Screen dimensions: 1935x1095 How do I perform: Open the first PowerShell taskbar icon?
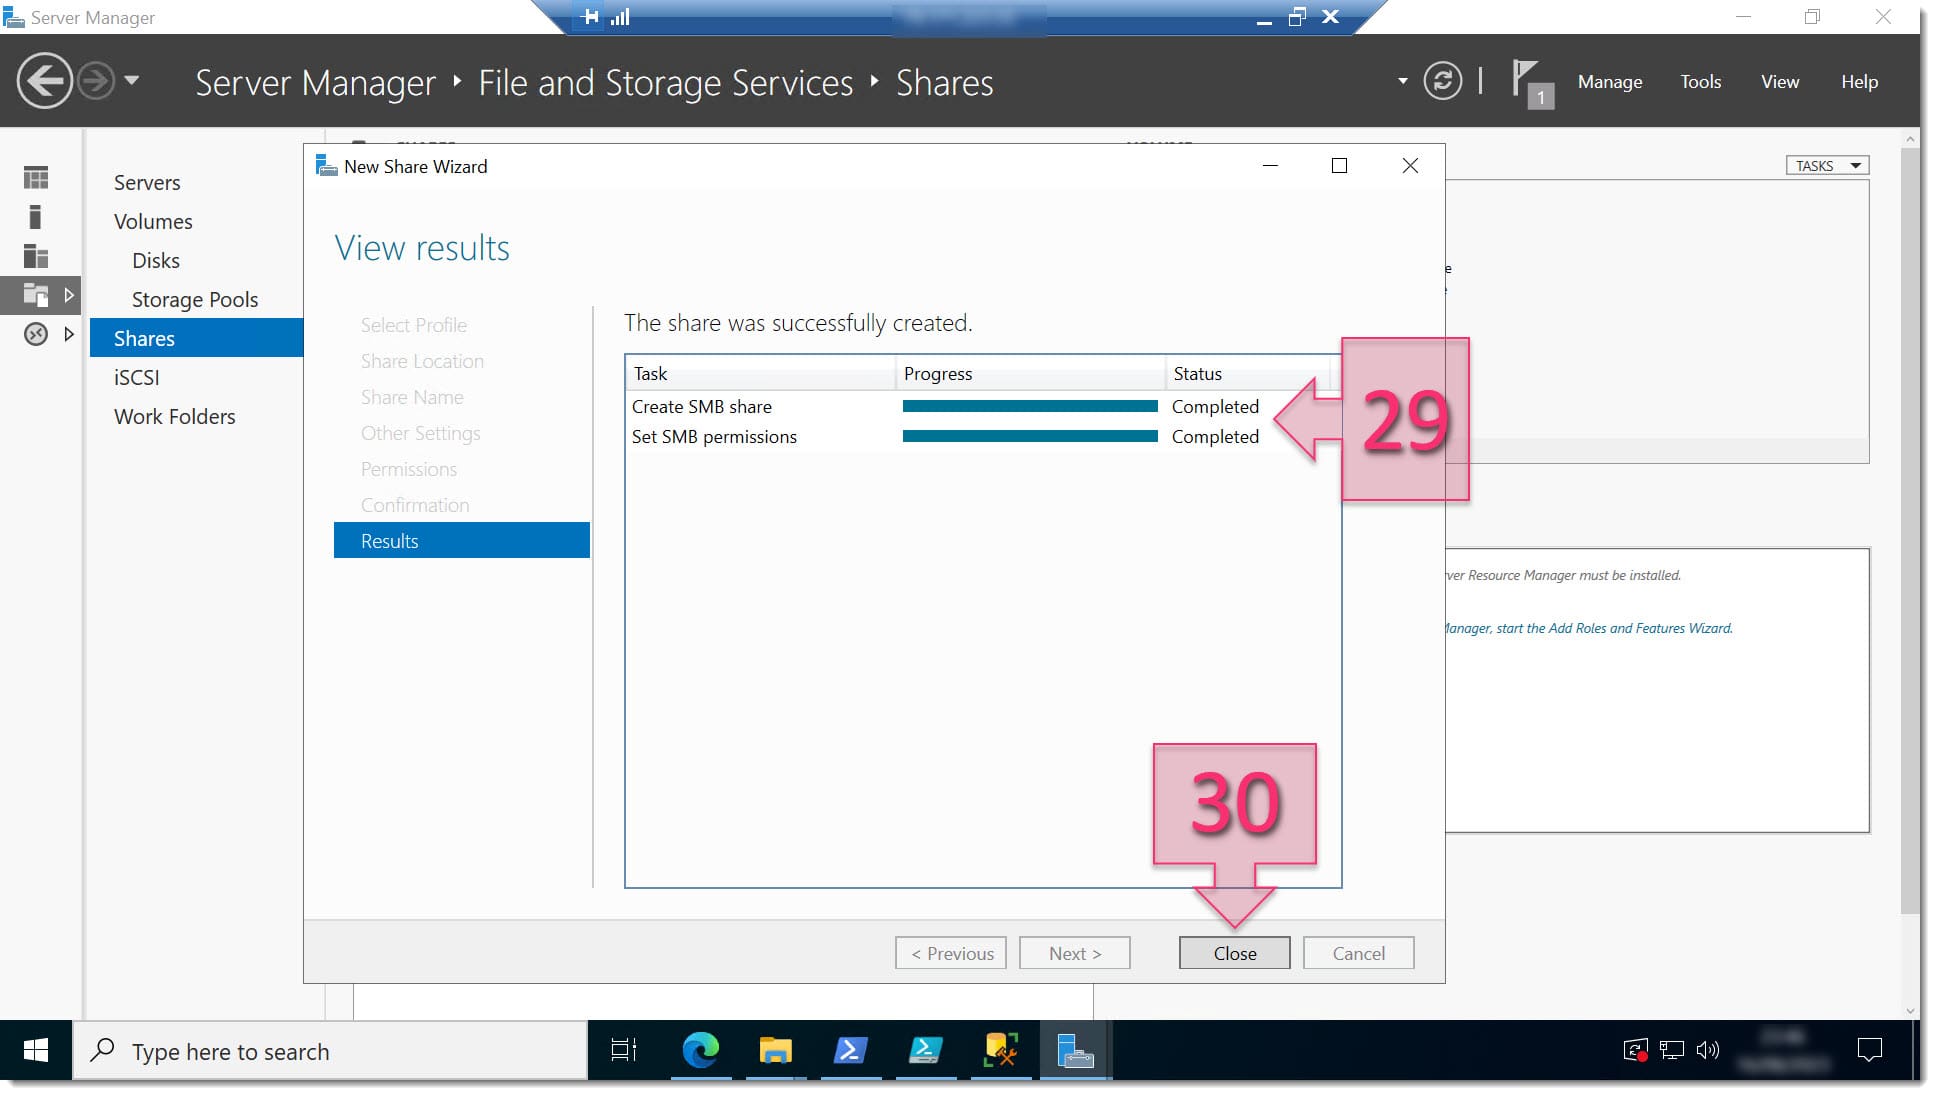[850, 1050]
